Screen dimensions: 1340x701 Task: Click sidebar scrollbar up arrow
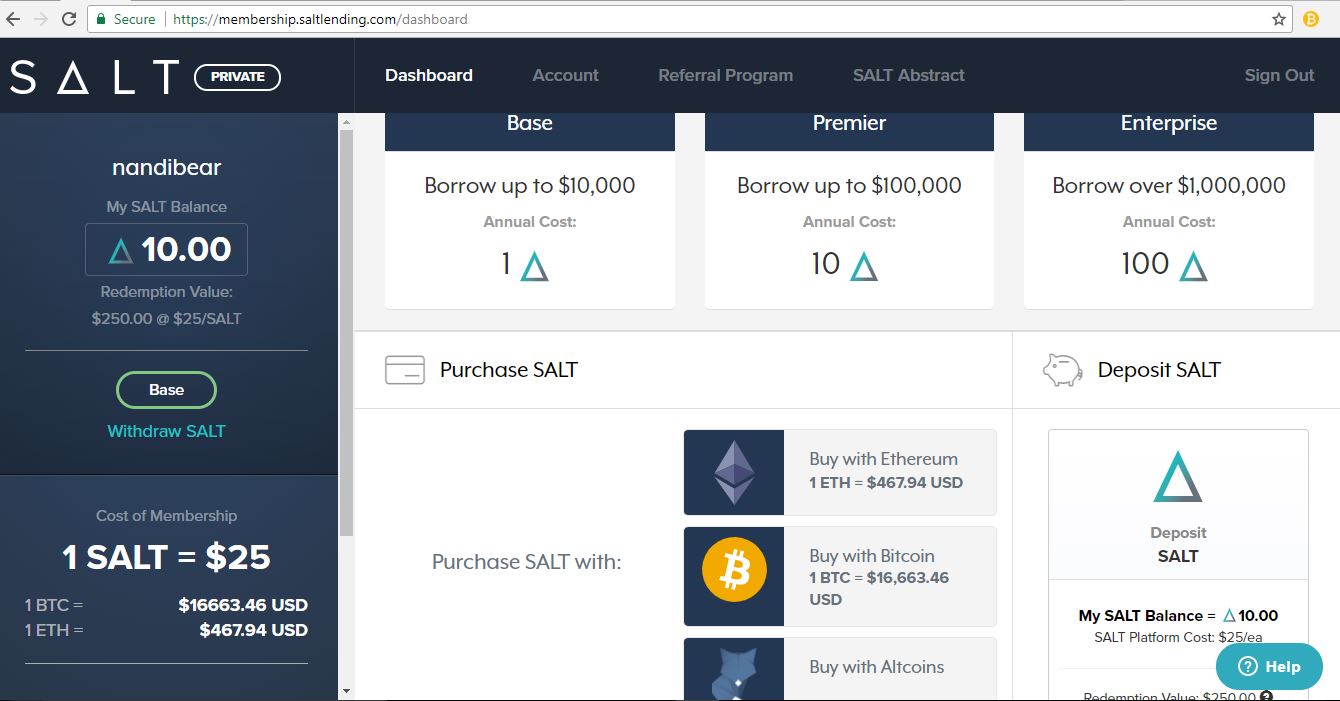[x=346, y=122]
